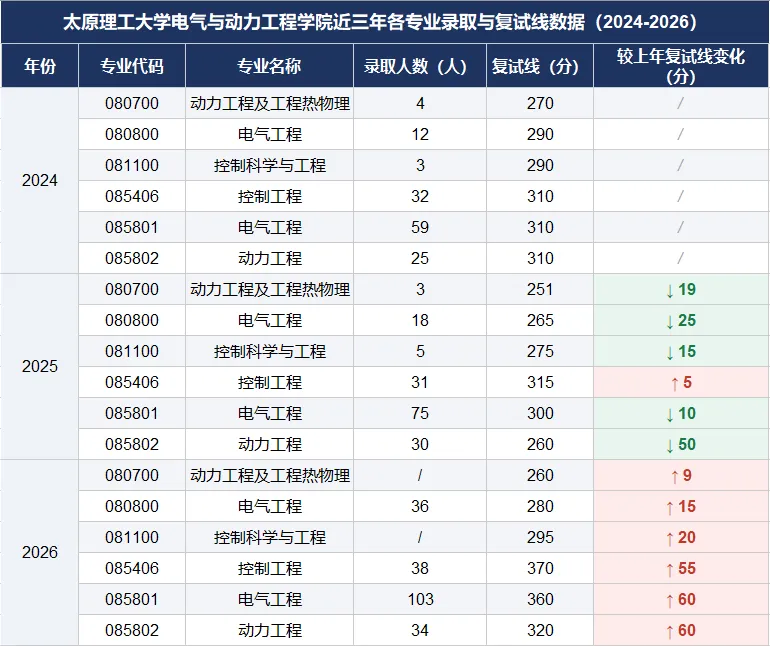Select the 2026 year cell

click(40, 553)
